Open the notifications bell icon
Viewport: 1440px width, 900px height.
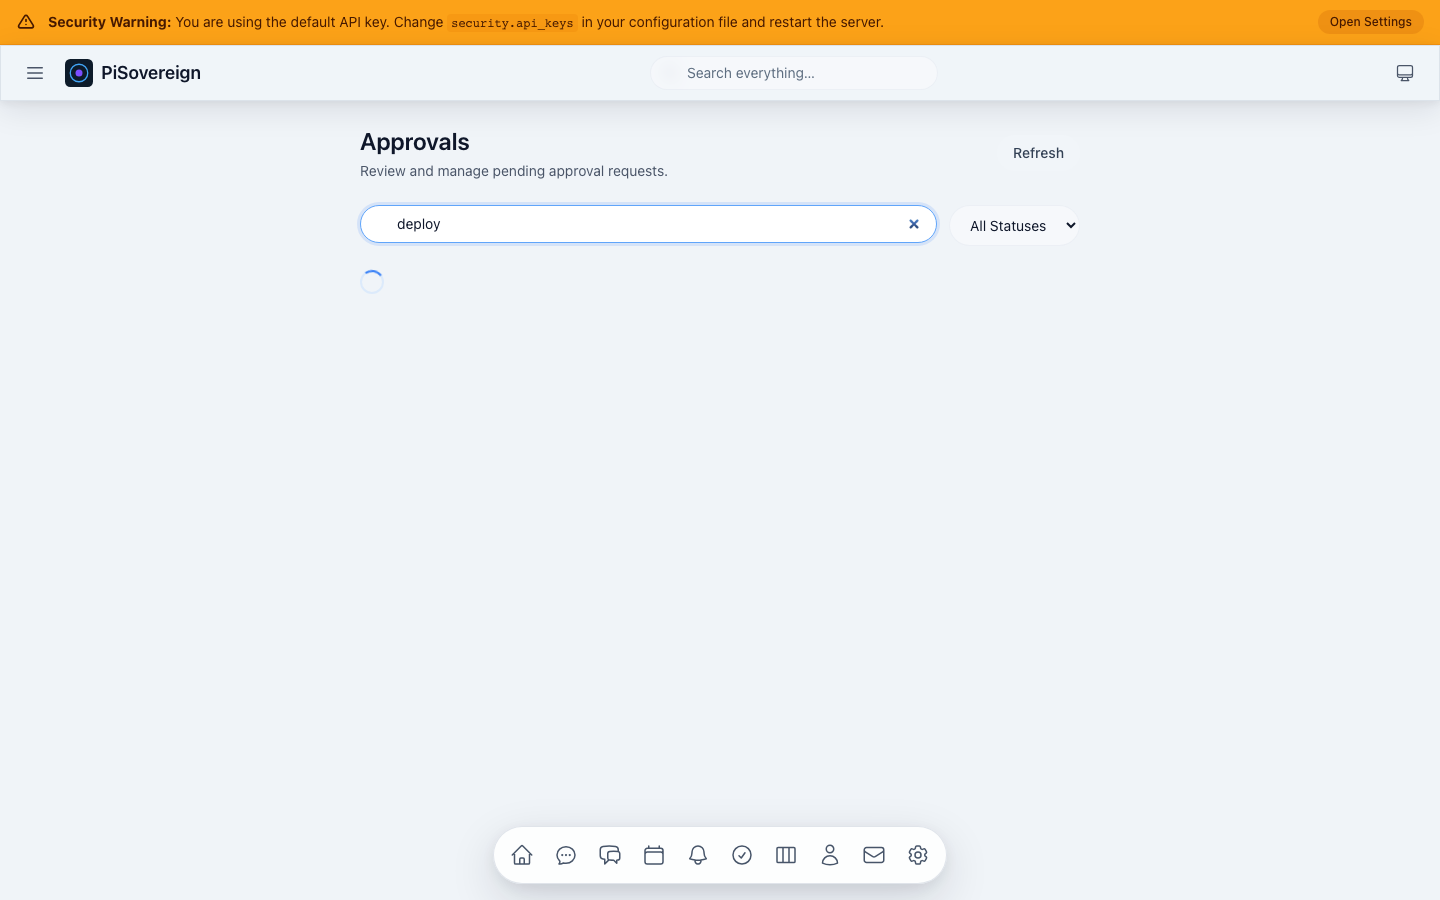tap(698, 855)
